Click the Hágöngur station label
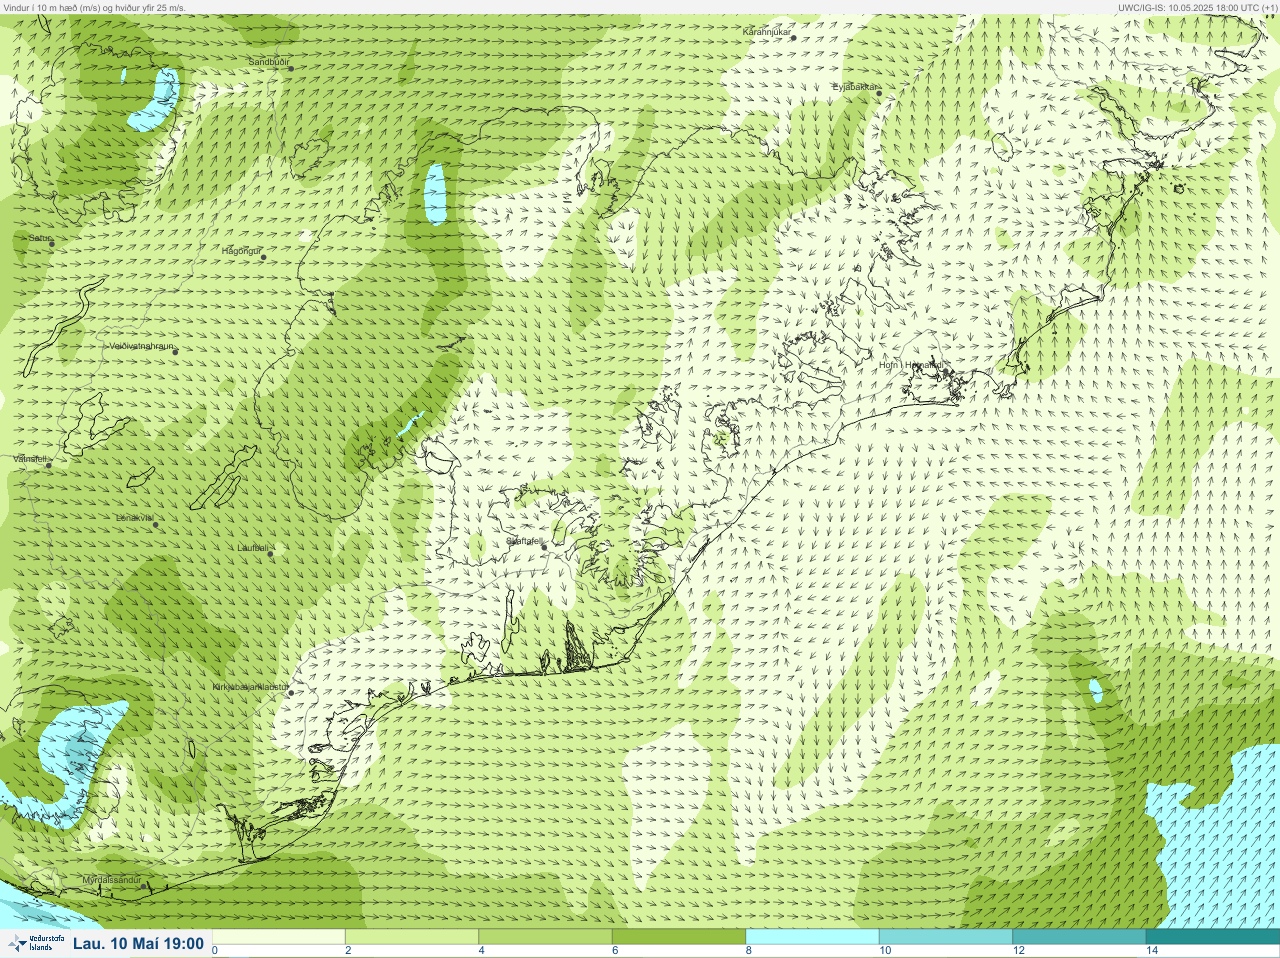1280x958 pixels. (x=241, y=251)
